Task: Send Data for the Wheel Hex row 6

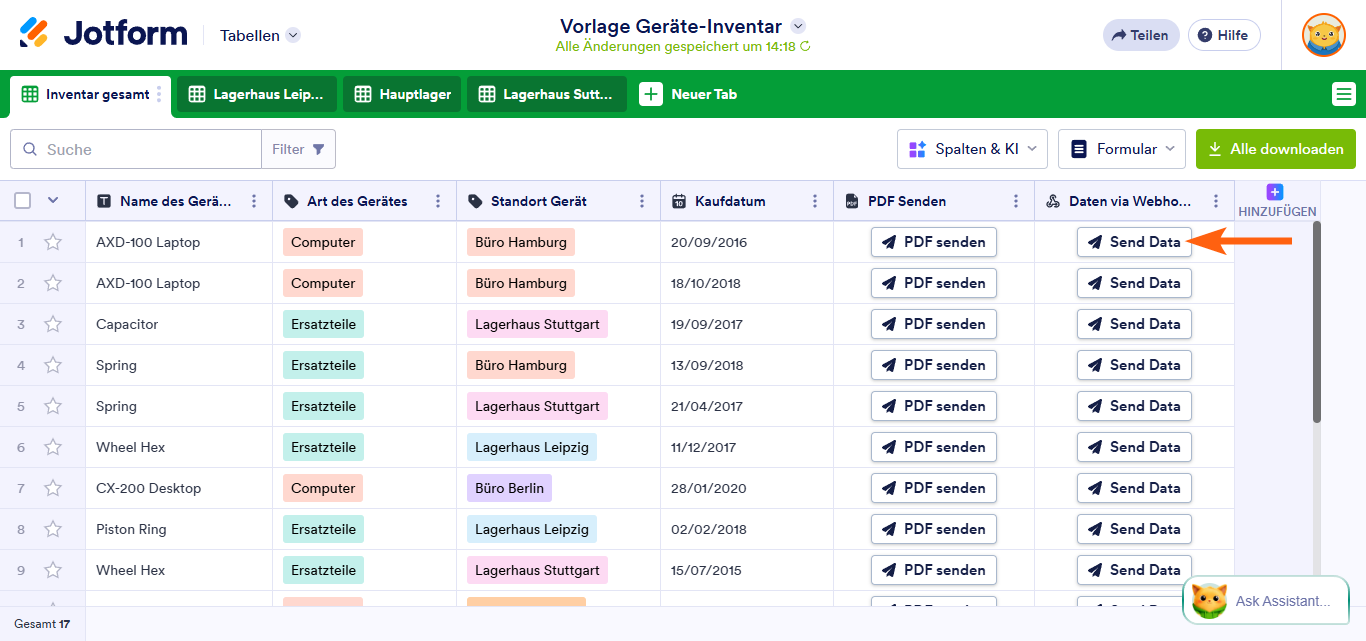Action: coord(1134,446)
